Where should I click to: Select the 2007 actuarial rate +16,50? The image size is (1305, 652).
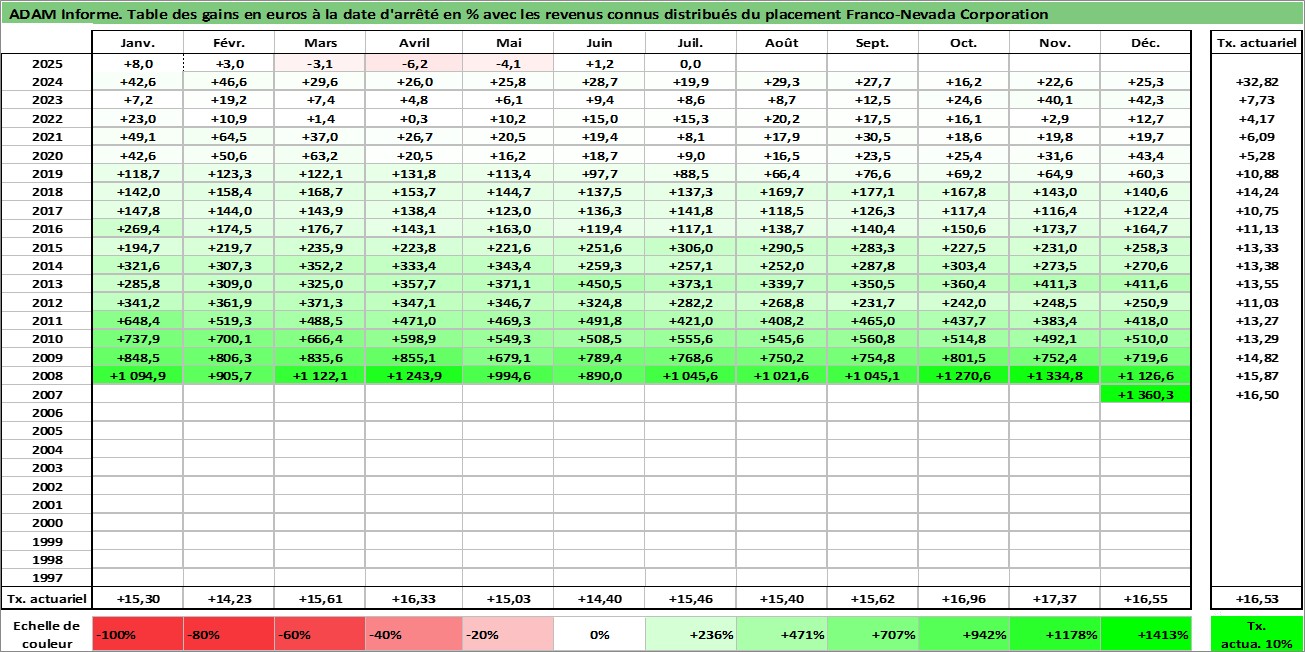pos(1257,394)
